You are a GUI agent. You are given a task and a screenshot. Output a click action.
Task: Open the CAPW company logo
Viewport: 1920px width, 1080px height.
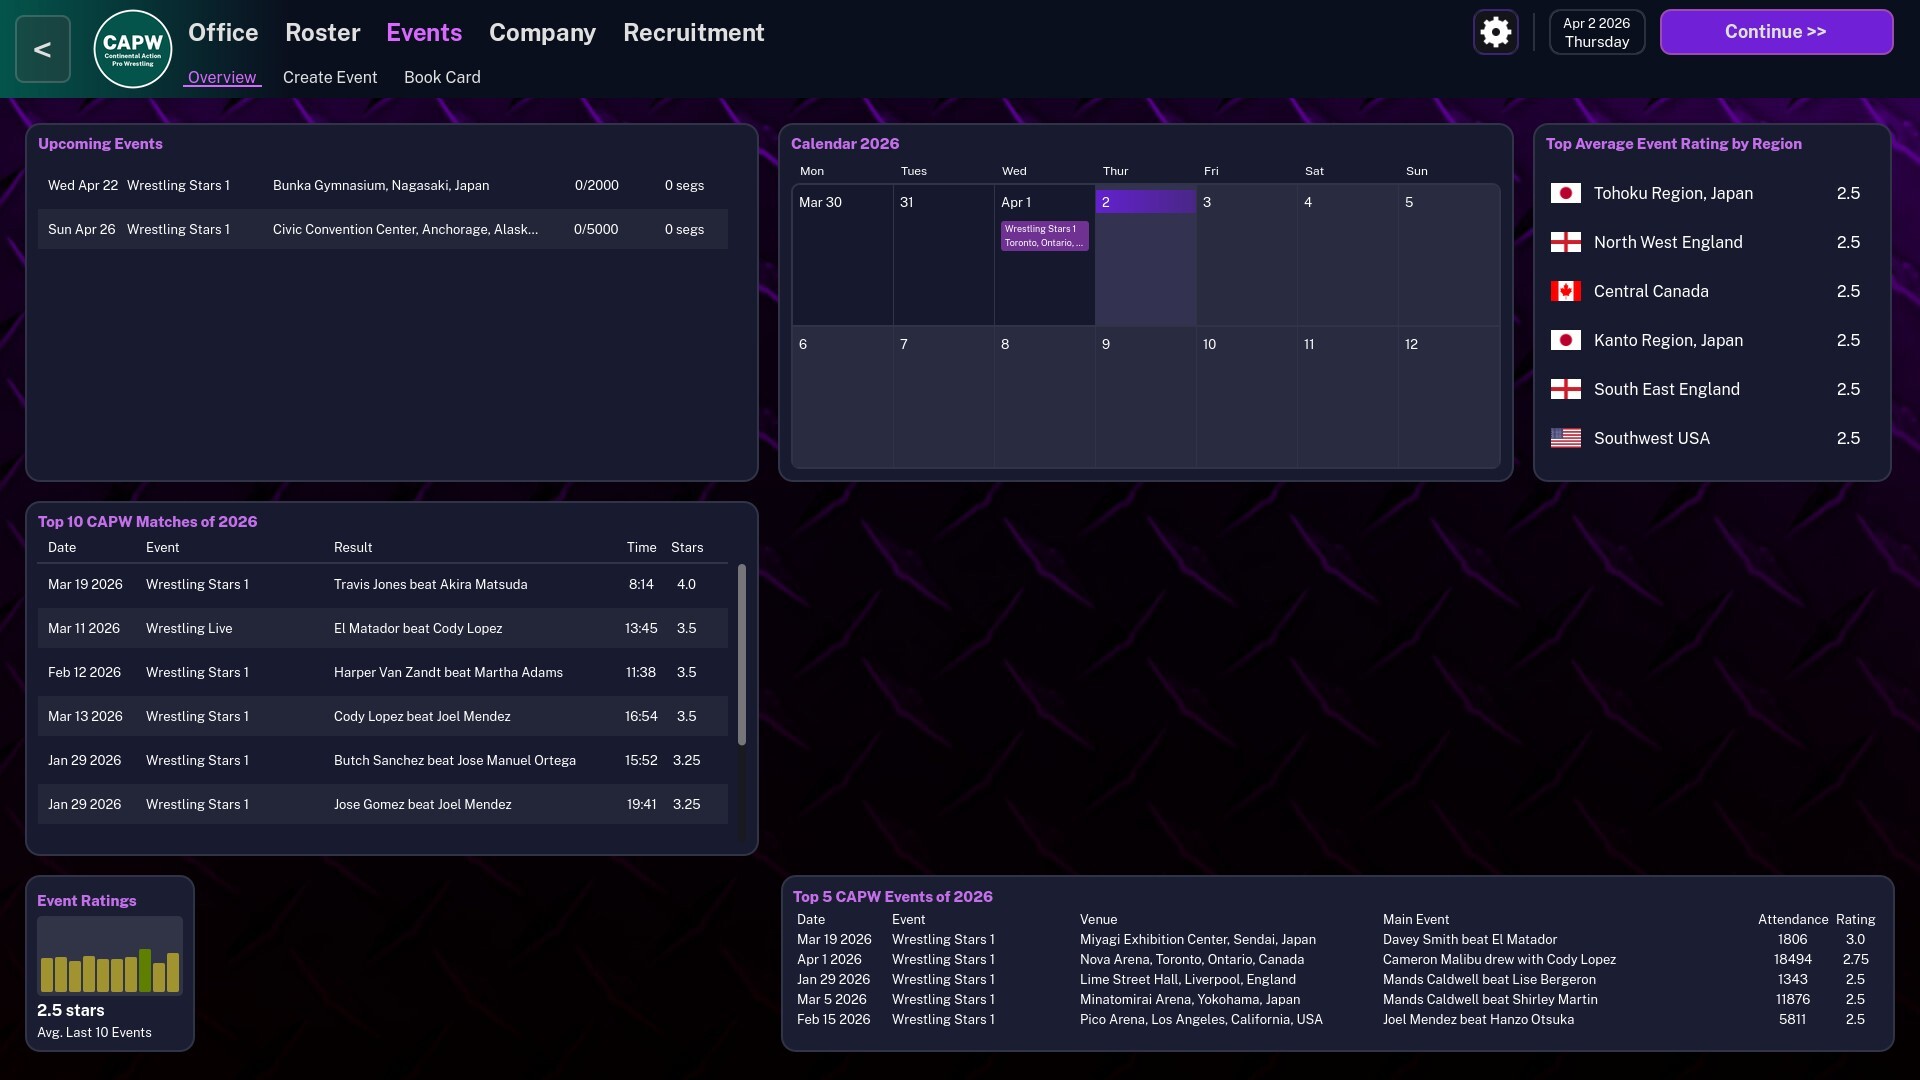[133, 49]
